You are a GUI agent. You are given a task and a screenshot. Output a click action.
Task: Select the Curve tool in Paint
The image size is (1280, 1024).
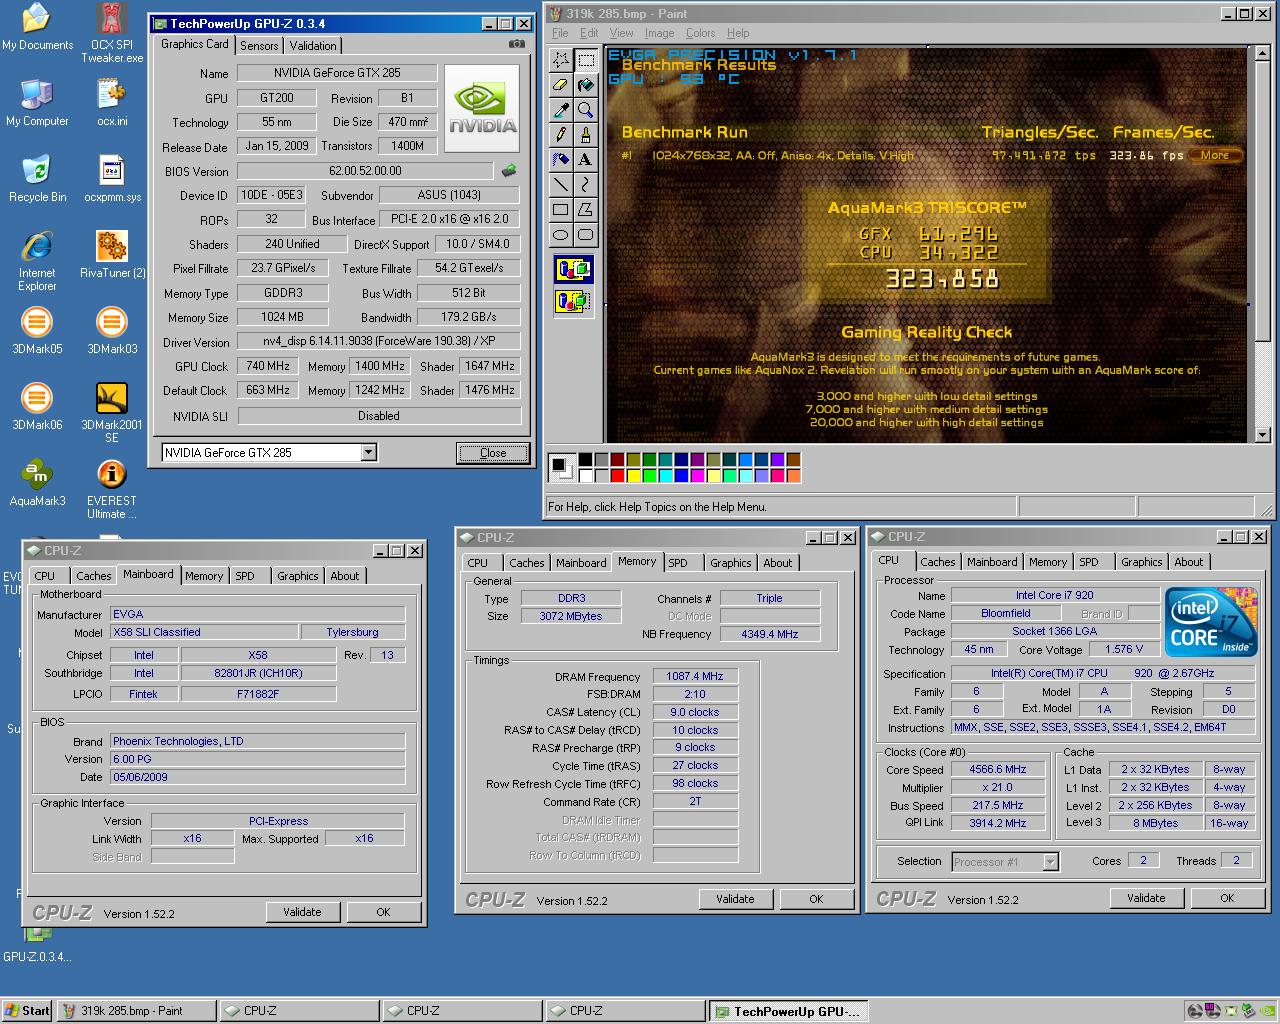[586, 185]
